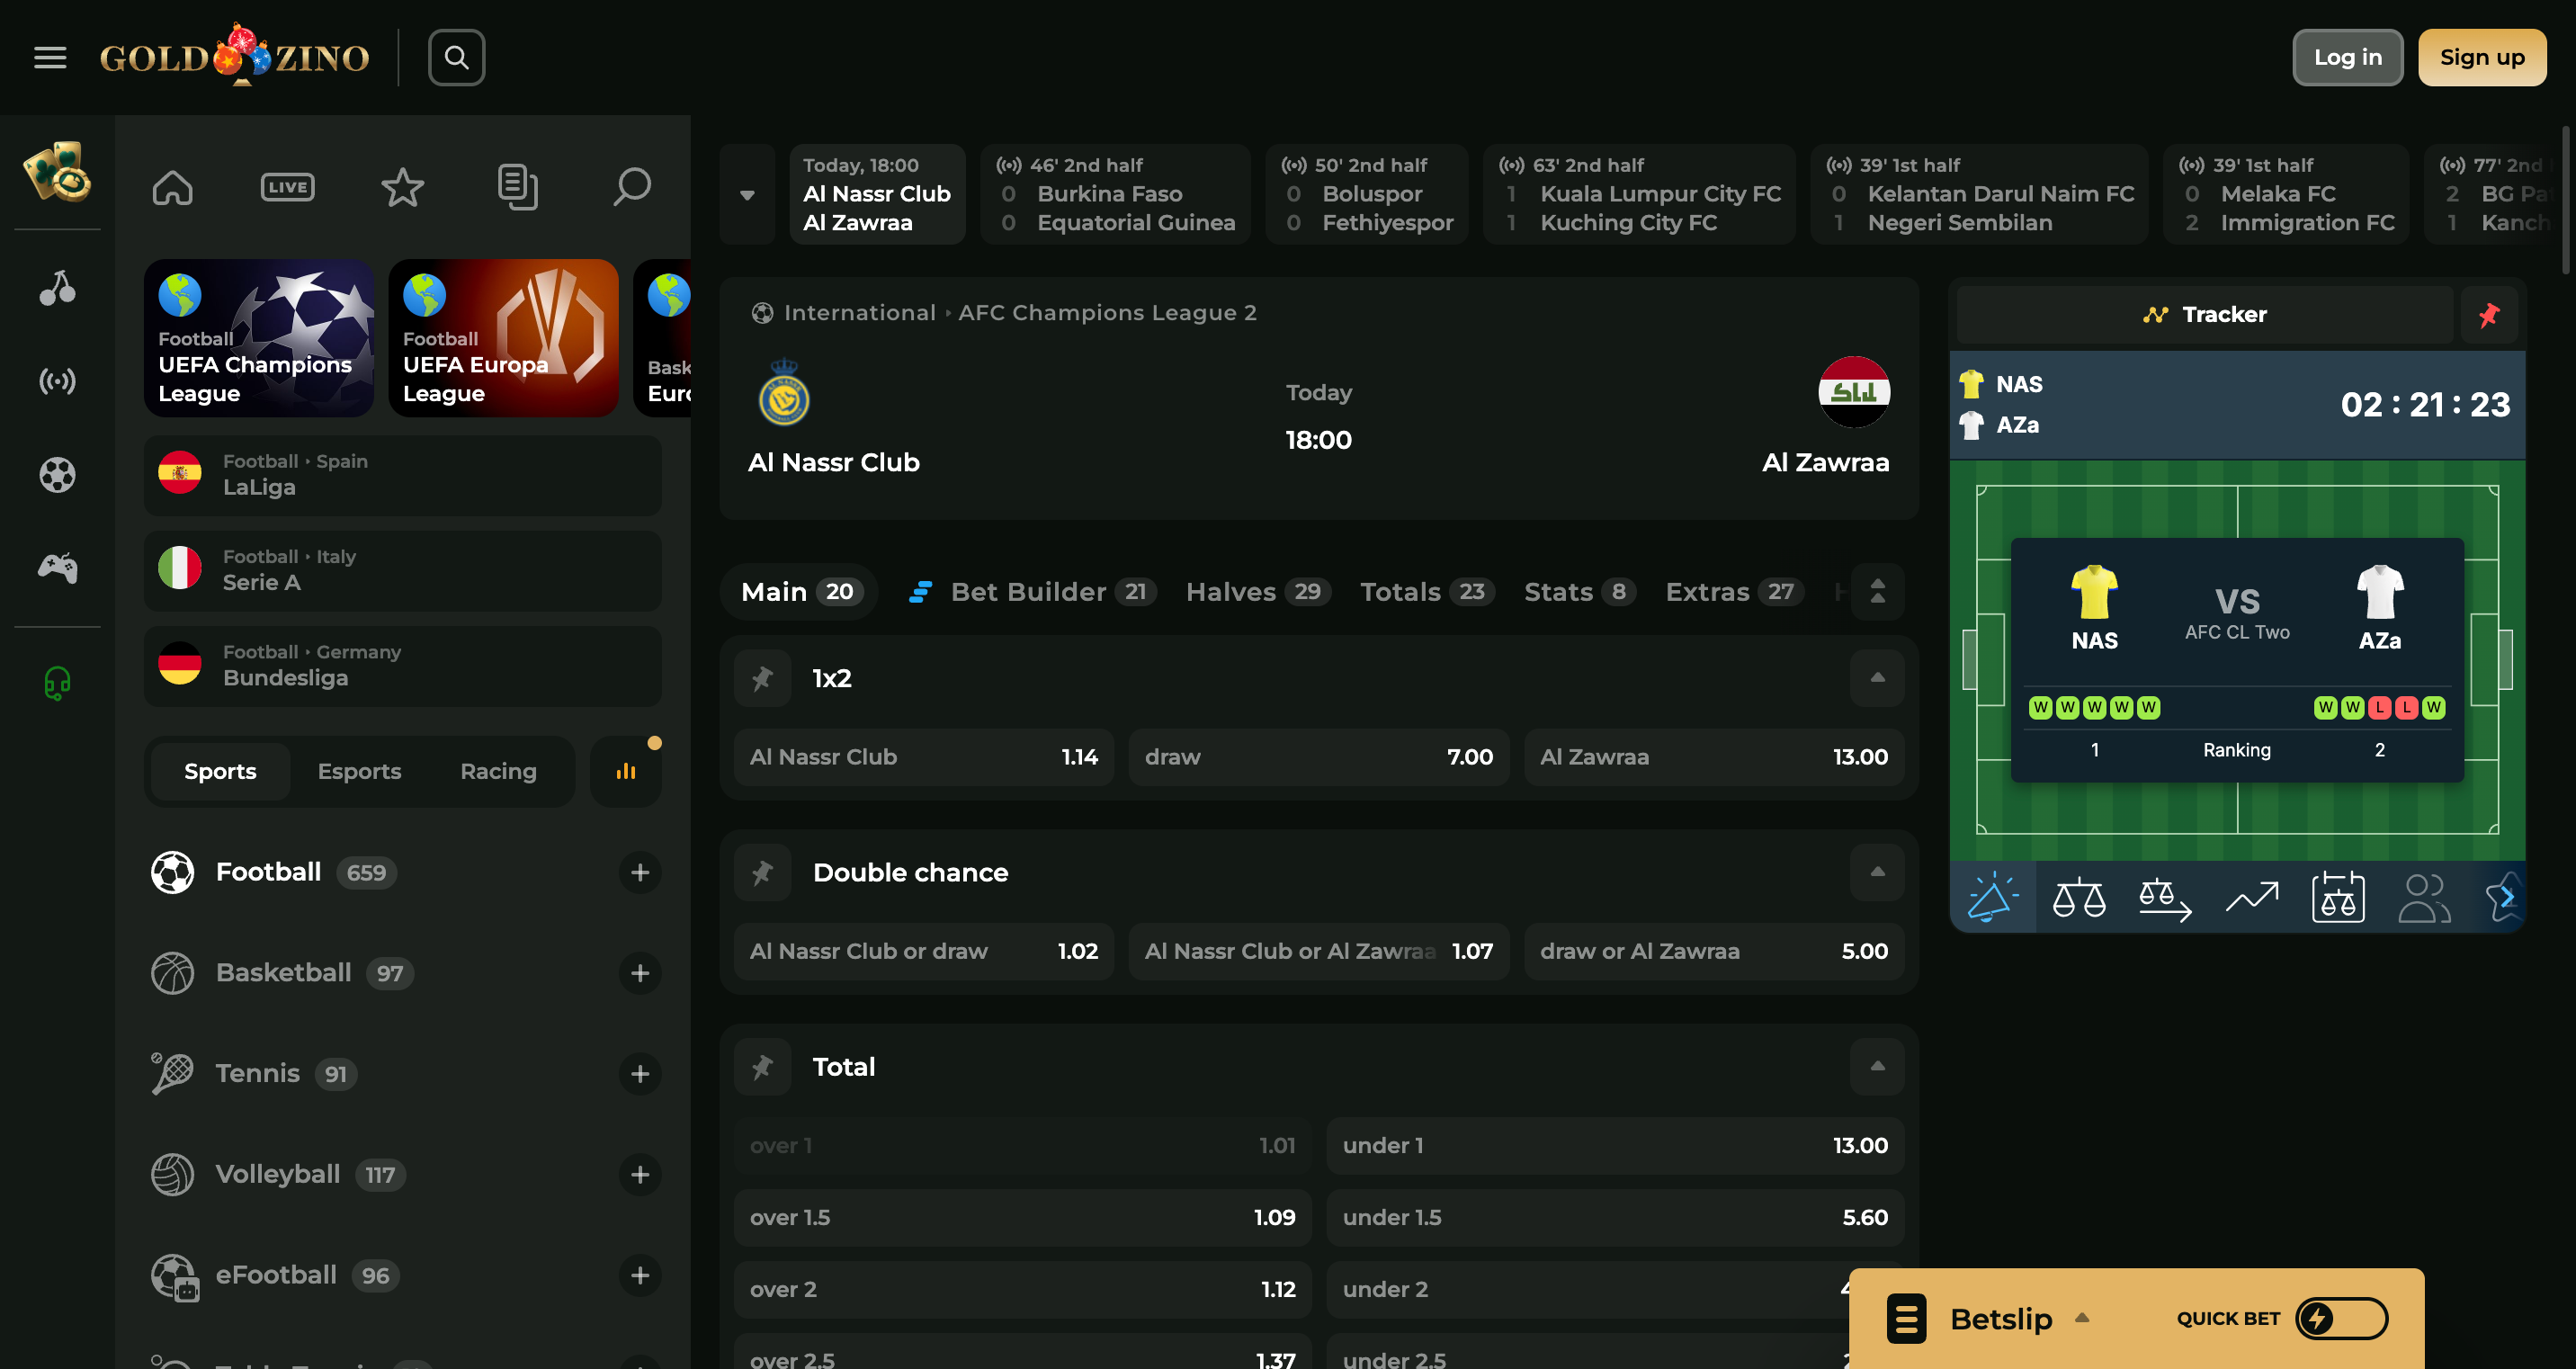The image size is (2576, 1369).
Task: Open the Kuala Lumpur City FC live match
Action: [1639, 195]
